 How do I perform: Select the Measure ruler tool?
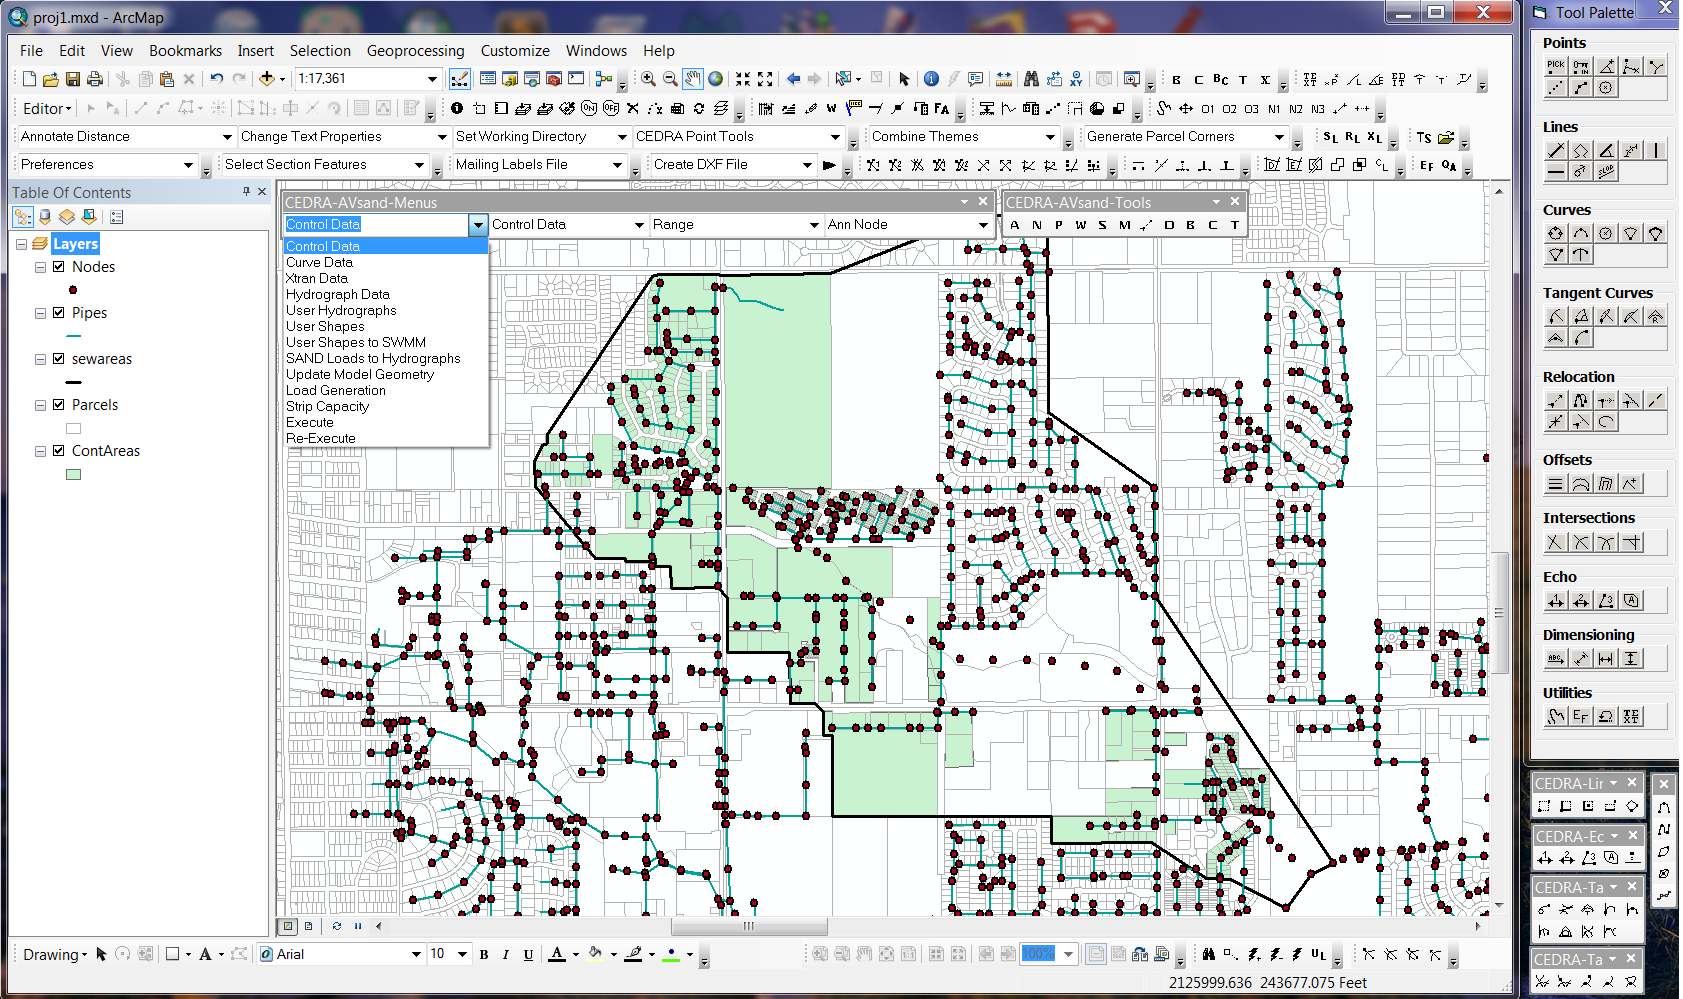click(1004, 79)
